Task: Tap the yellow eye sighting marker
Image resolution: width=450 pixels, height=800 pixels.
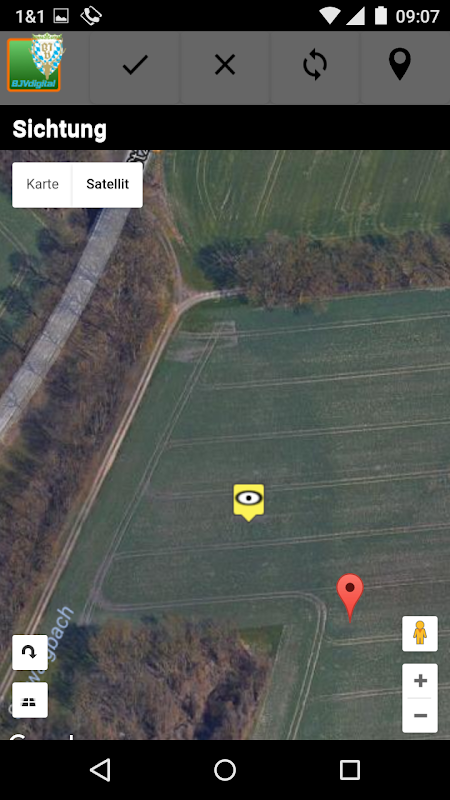Action: point(248,502)
